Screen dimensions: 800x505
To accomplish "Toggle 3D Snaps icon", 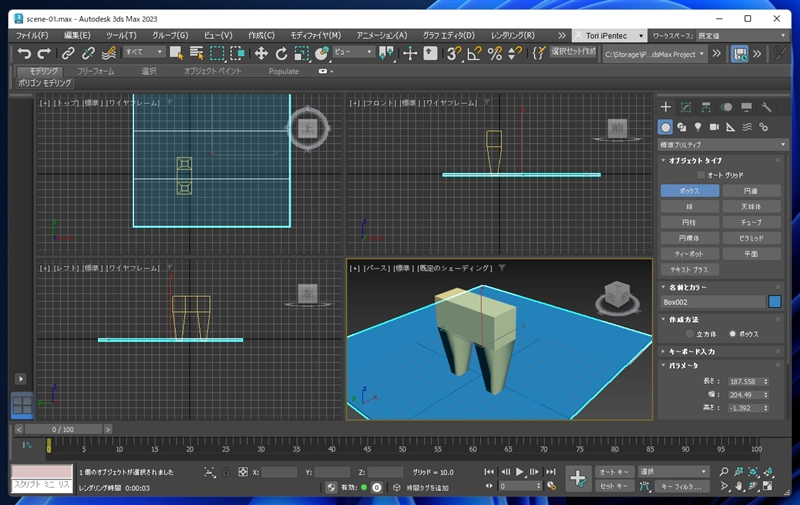I will coord(454,53).
